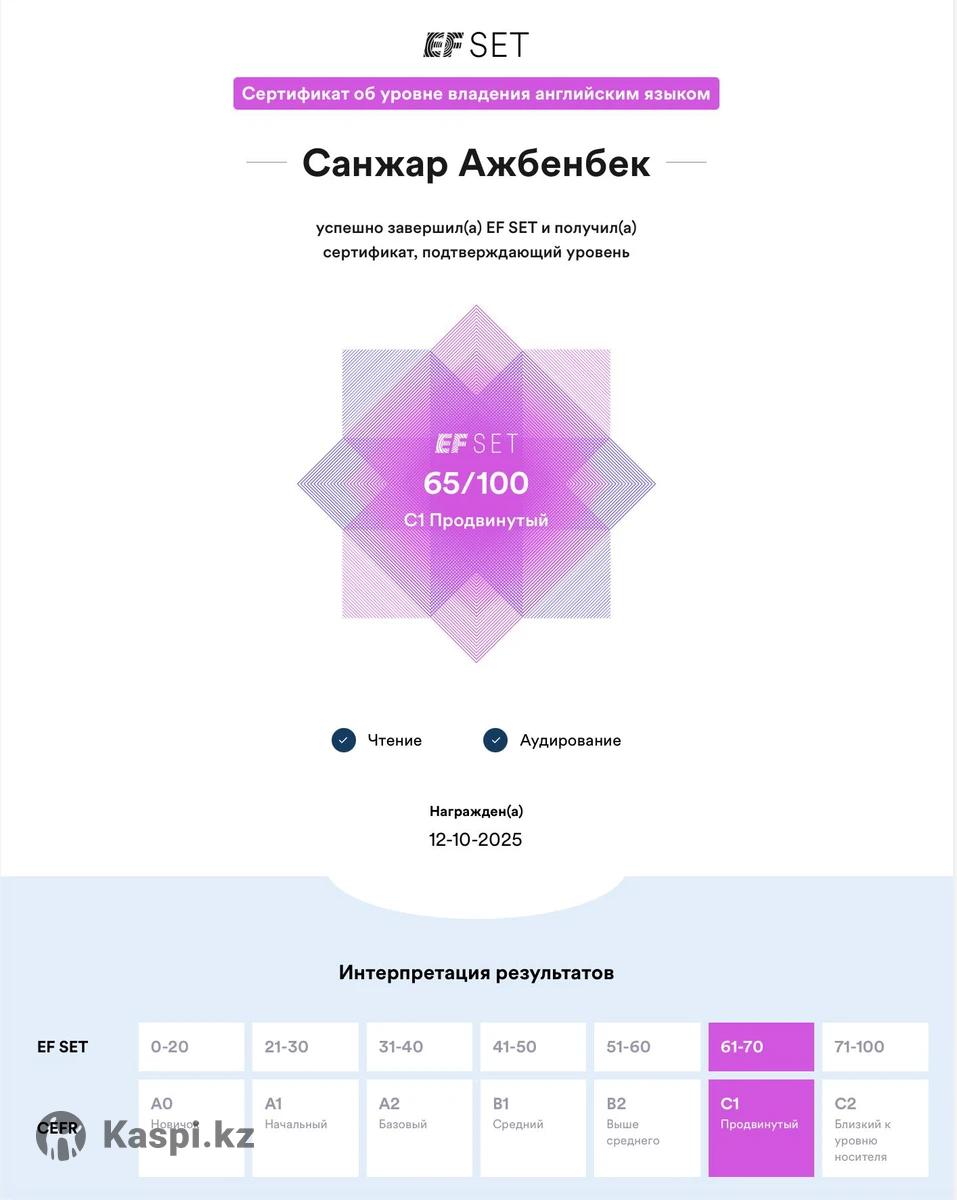Click the B2 Выше среднего level cell
This screenshot has height=1200, width=957.
(x=647, y=1127)
